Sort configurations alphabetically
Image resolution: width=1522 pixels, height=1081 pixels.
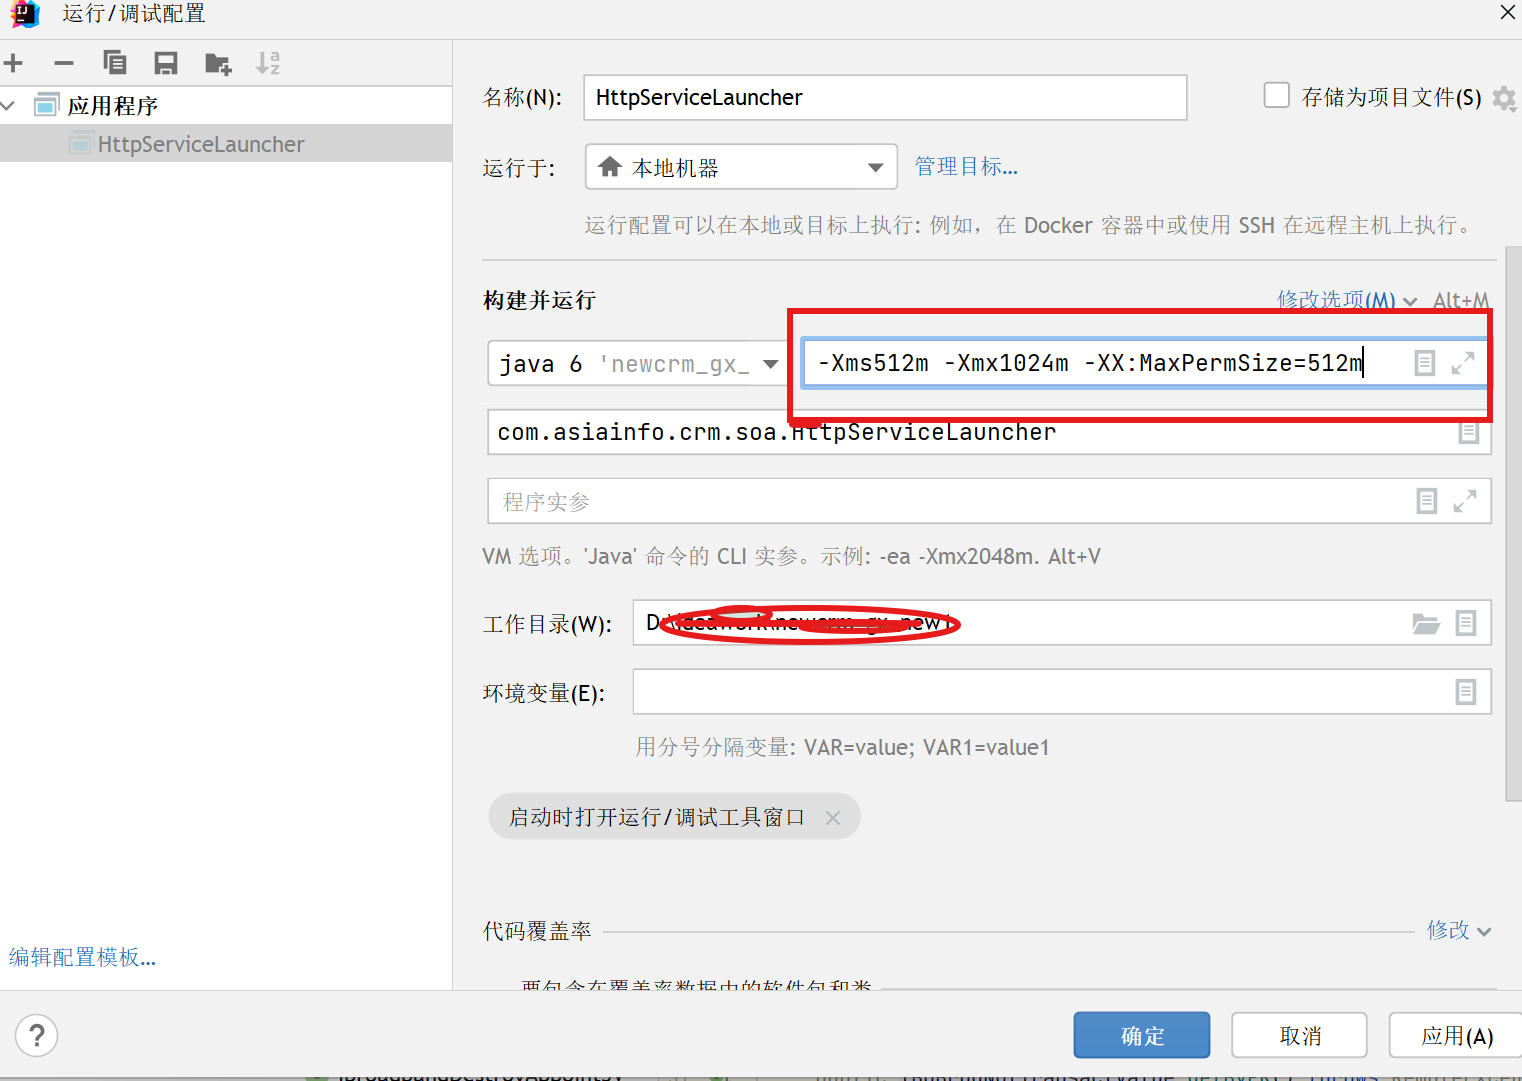click(x=267, y=62)
